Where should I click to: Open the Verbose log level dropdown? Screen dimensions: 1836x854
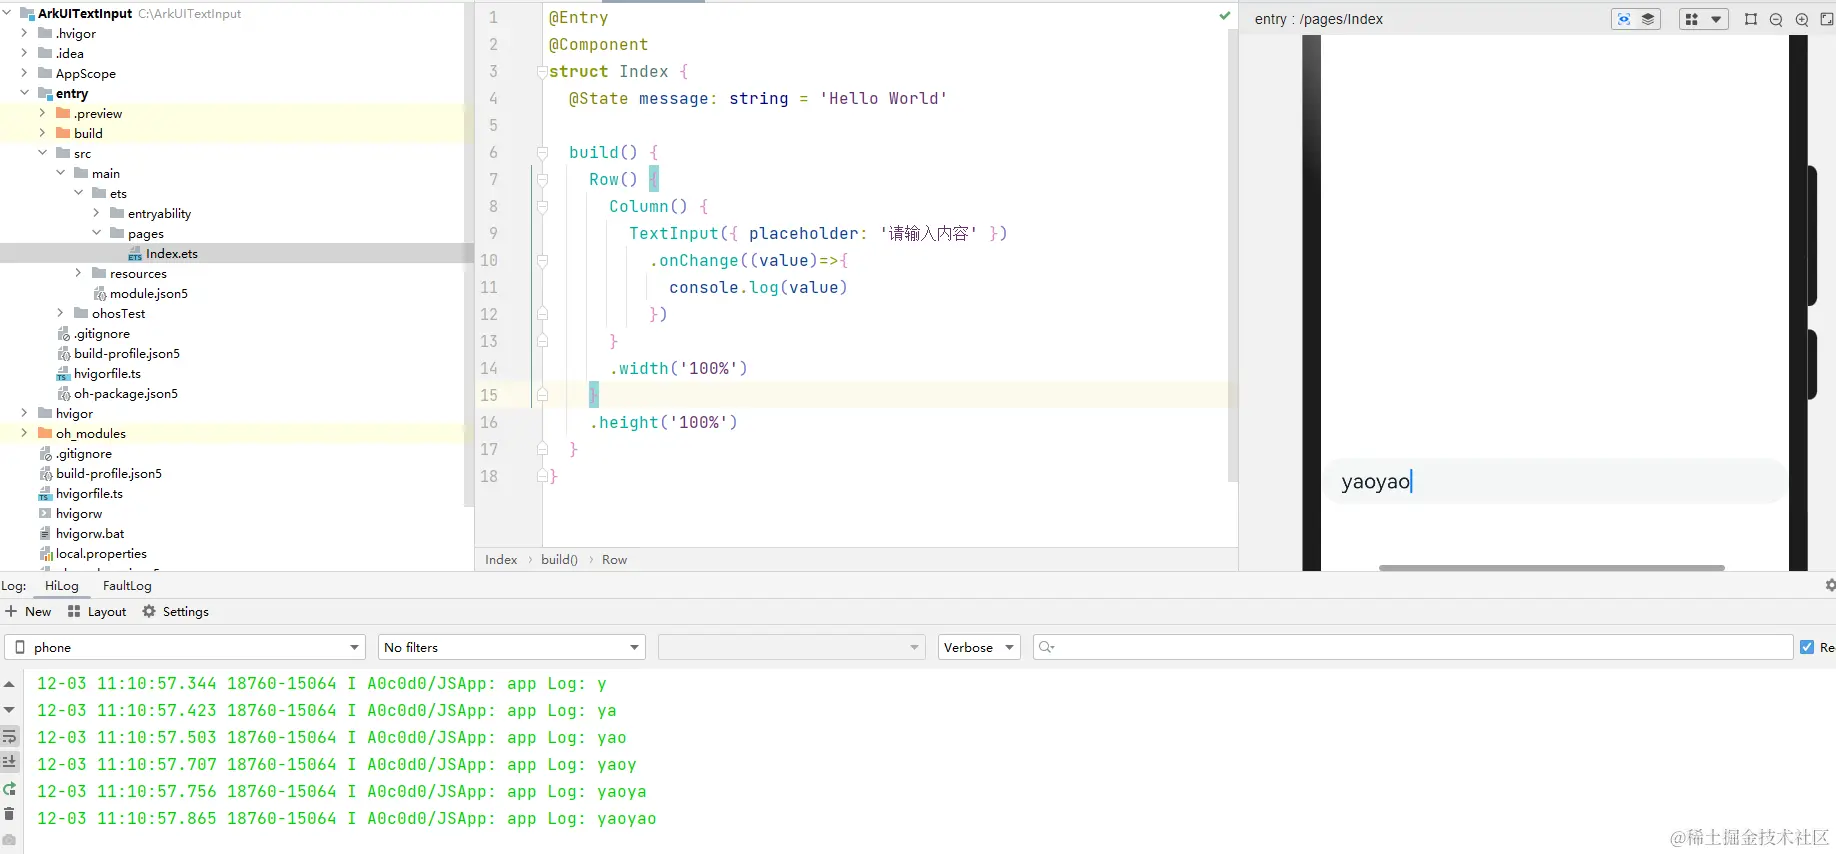(979, 647)
